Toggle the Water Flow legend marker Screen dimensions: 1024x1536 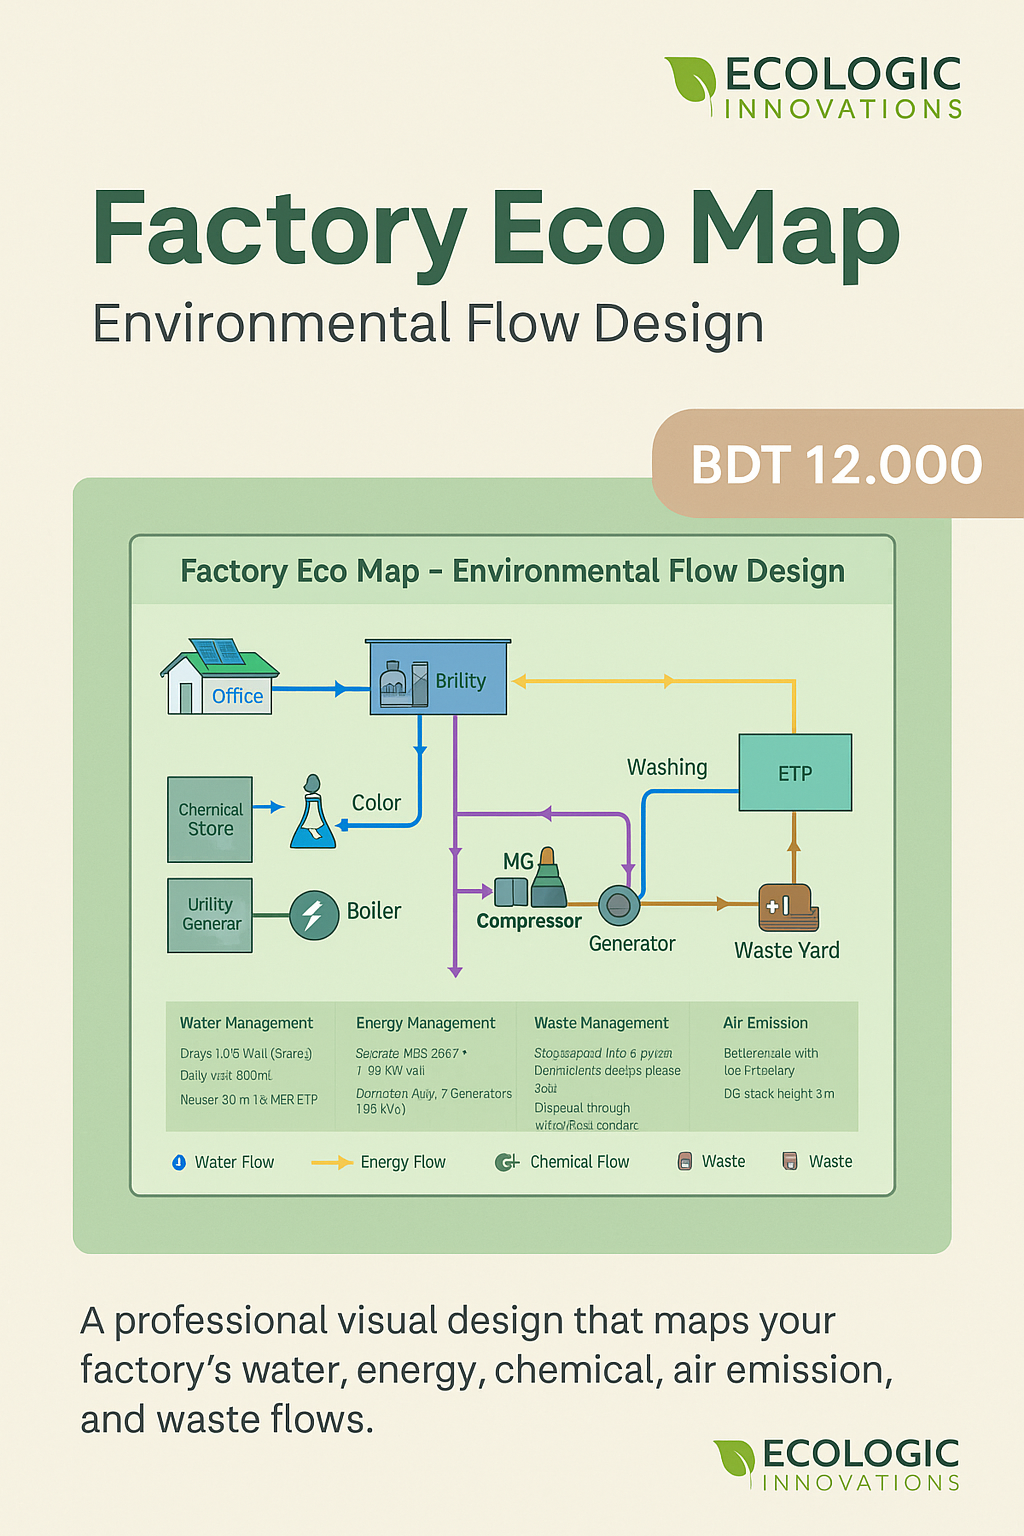(x=178, y=1162)
